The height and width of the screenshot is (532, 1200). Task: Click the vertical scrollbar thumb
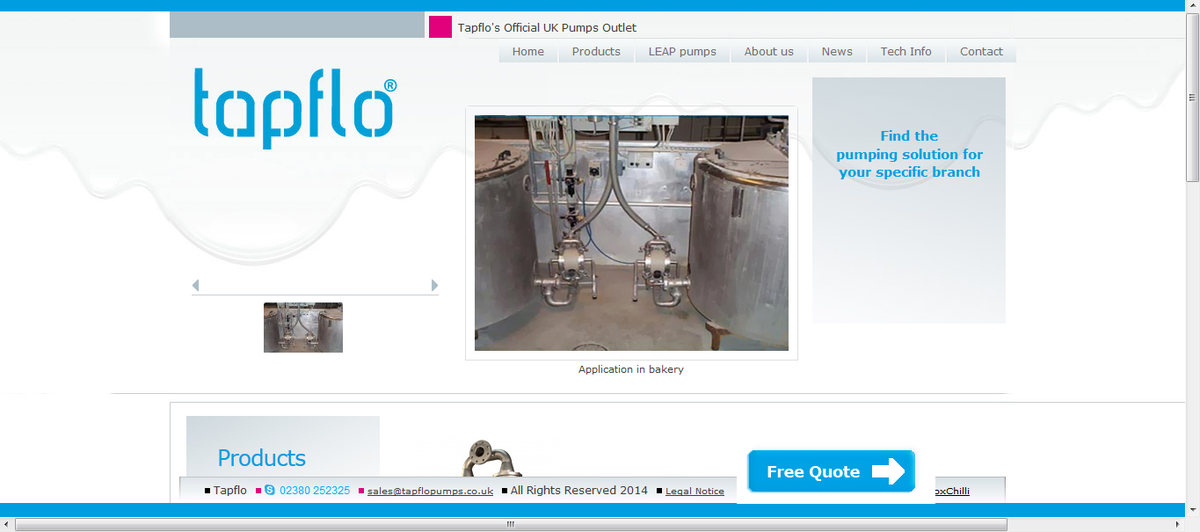click(1192, 98)
